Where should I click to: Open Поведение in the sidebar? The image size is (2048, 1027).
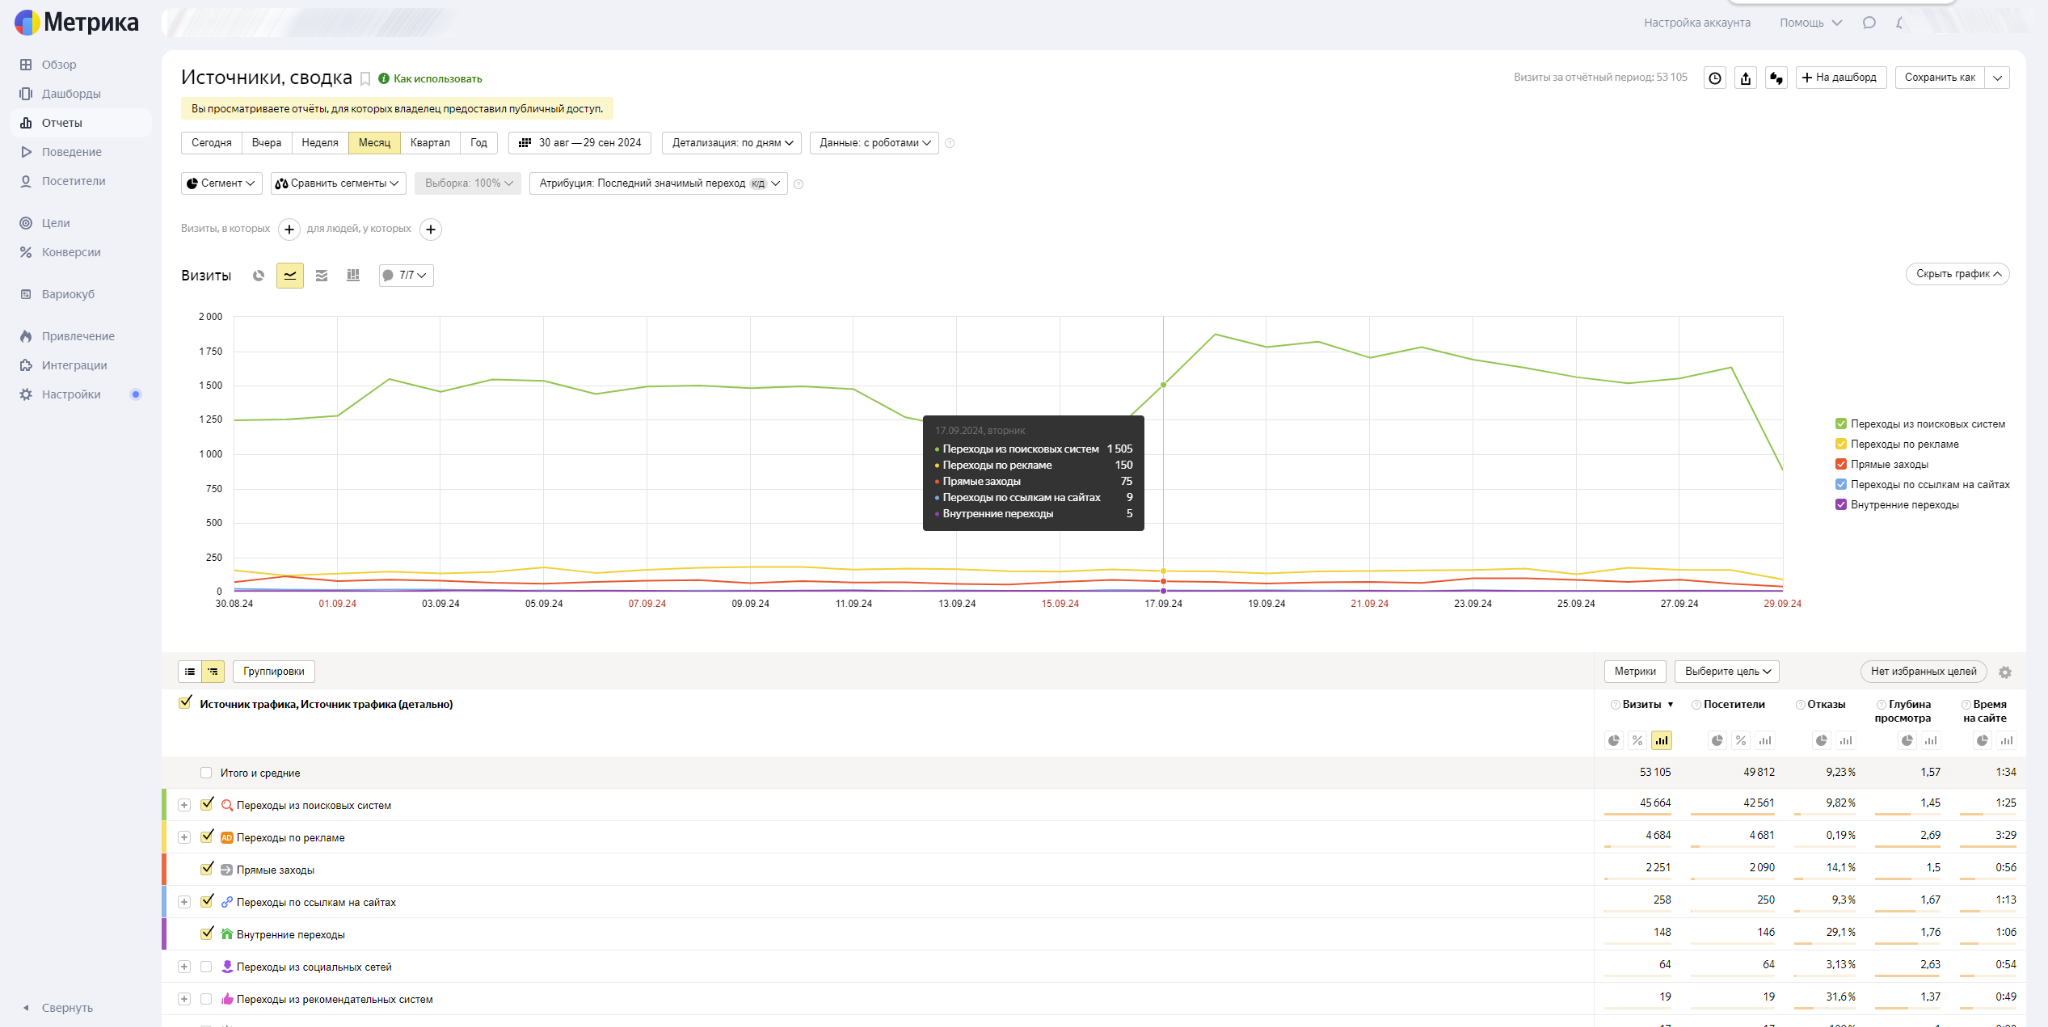tap(71, 152)
